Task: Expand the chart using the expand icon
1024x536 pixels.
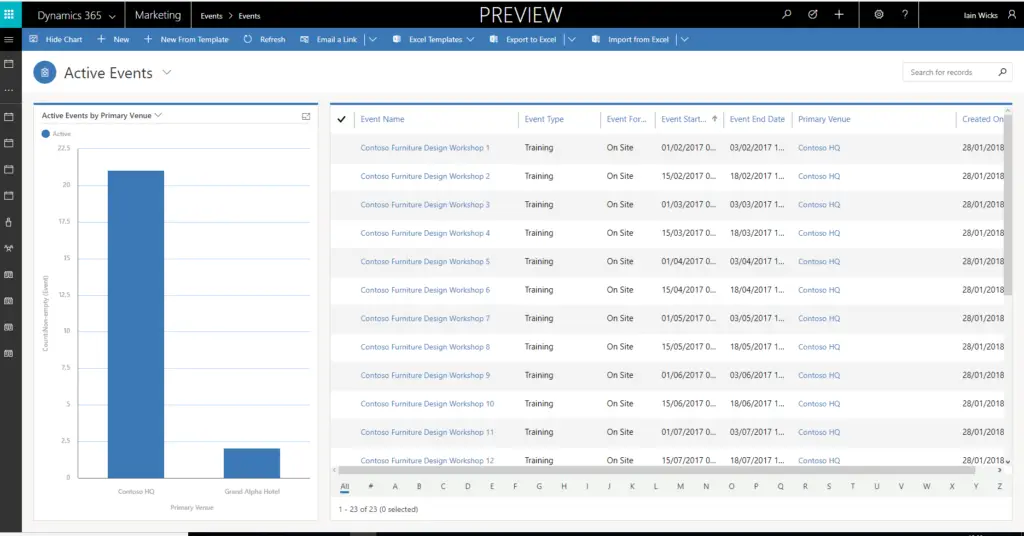Action: coord(306,116)
